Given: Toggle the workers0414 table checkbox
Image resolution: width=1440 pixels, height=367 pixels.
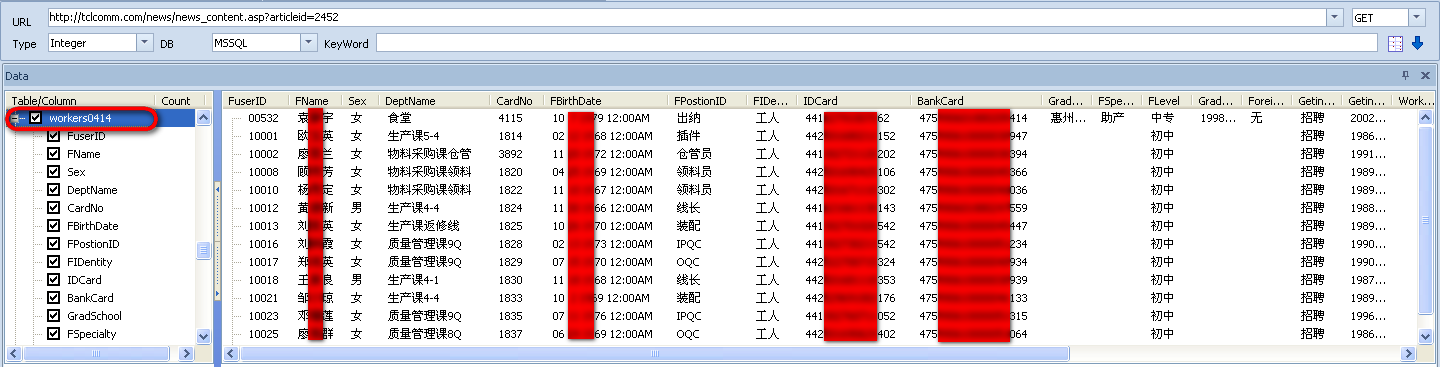Looking at the screenshot, I should [36, 118].
